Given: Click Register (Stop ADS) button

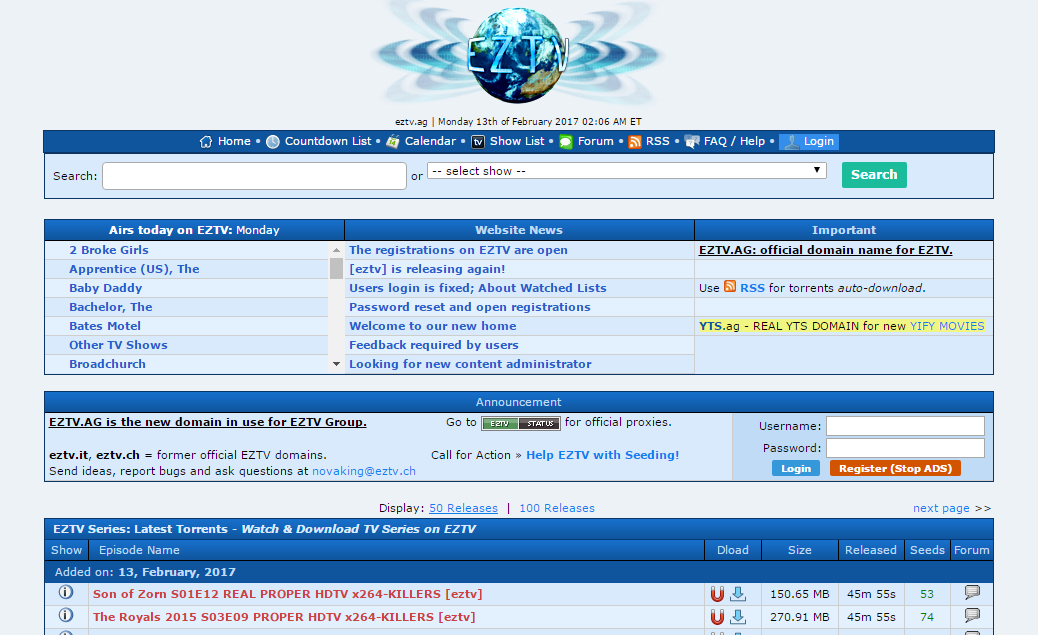Looking at the screenshot, I should [895, 468].
